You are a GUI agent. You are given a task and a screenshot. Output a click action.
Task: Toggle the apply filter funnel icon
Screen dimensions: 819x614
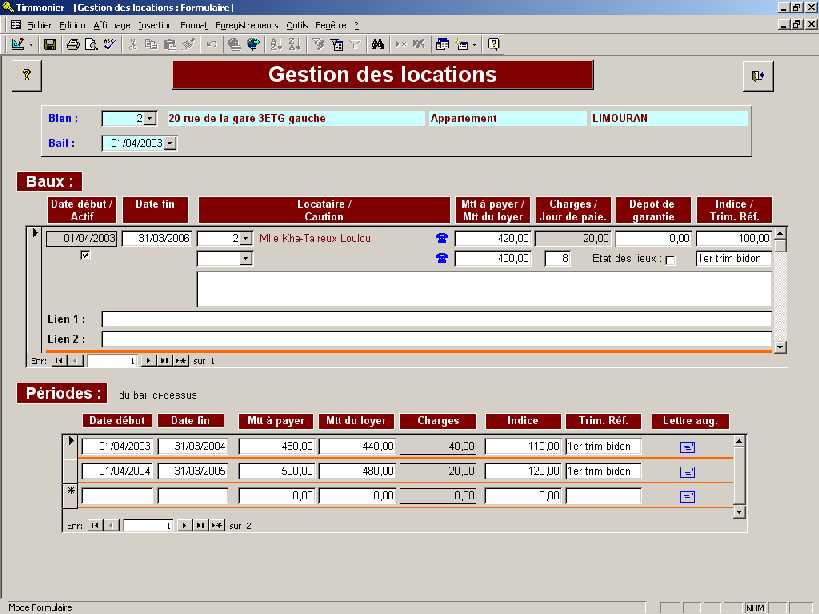click(355, 44)
